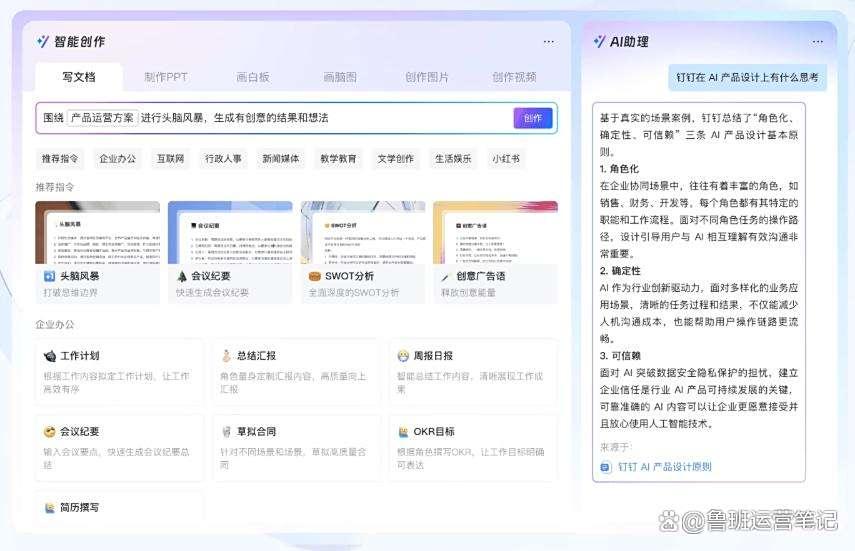Click the 草拟合同 icon
The image size is (855, 551).
[226, 432]
